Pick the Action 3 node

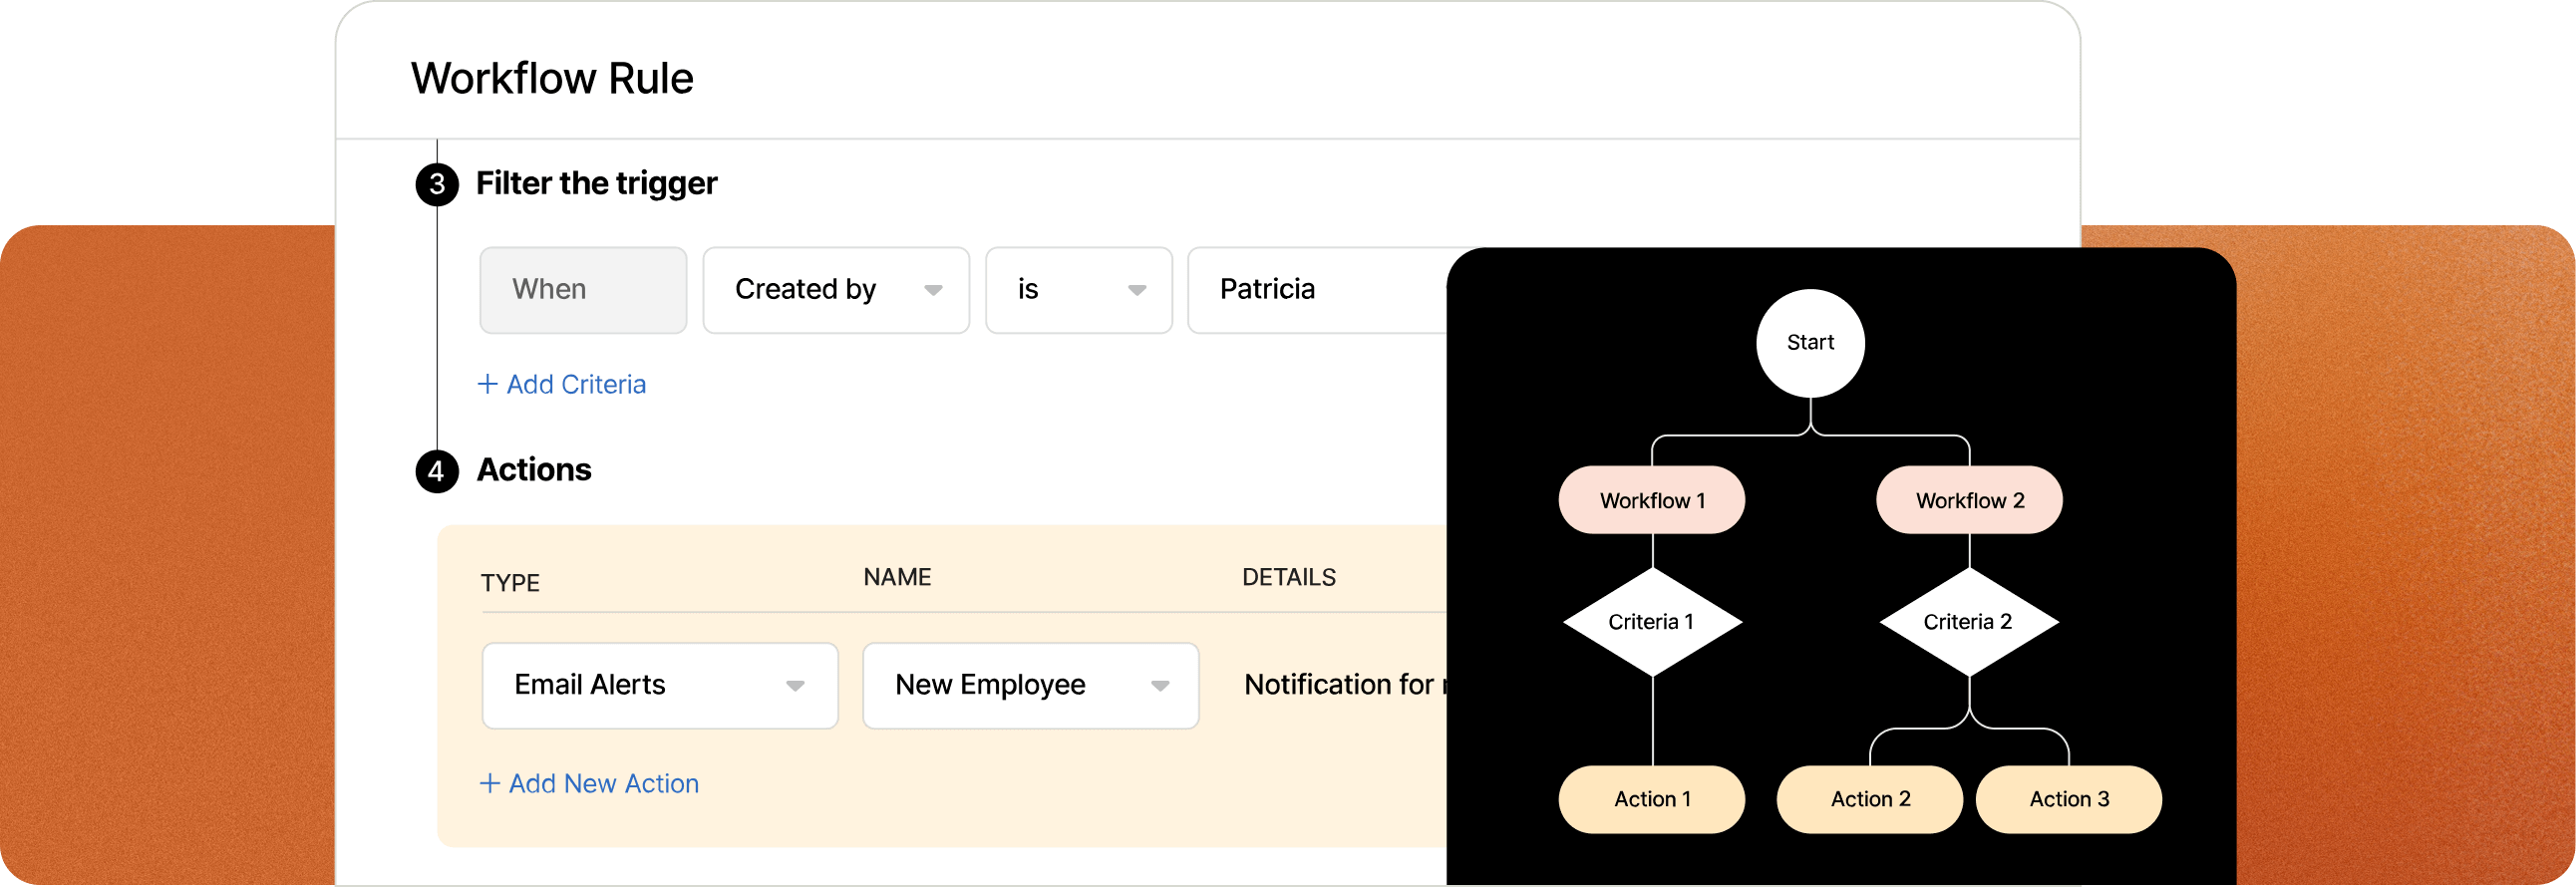click(2069, 799)
